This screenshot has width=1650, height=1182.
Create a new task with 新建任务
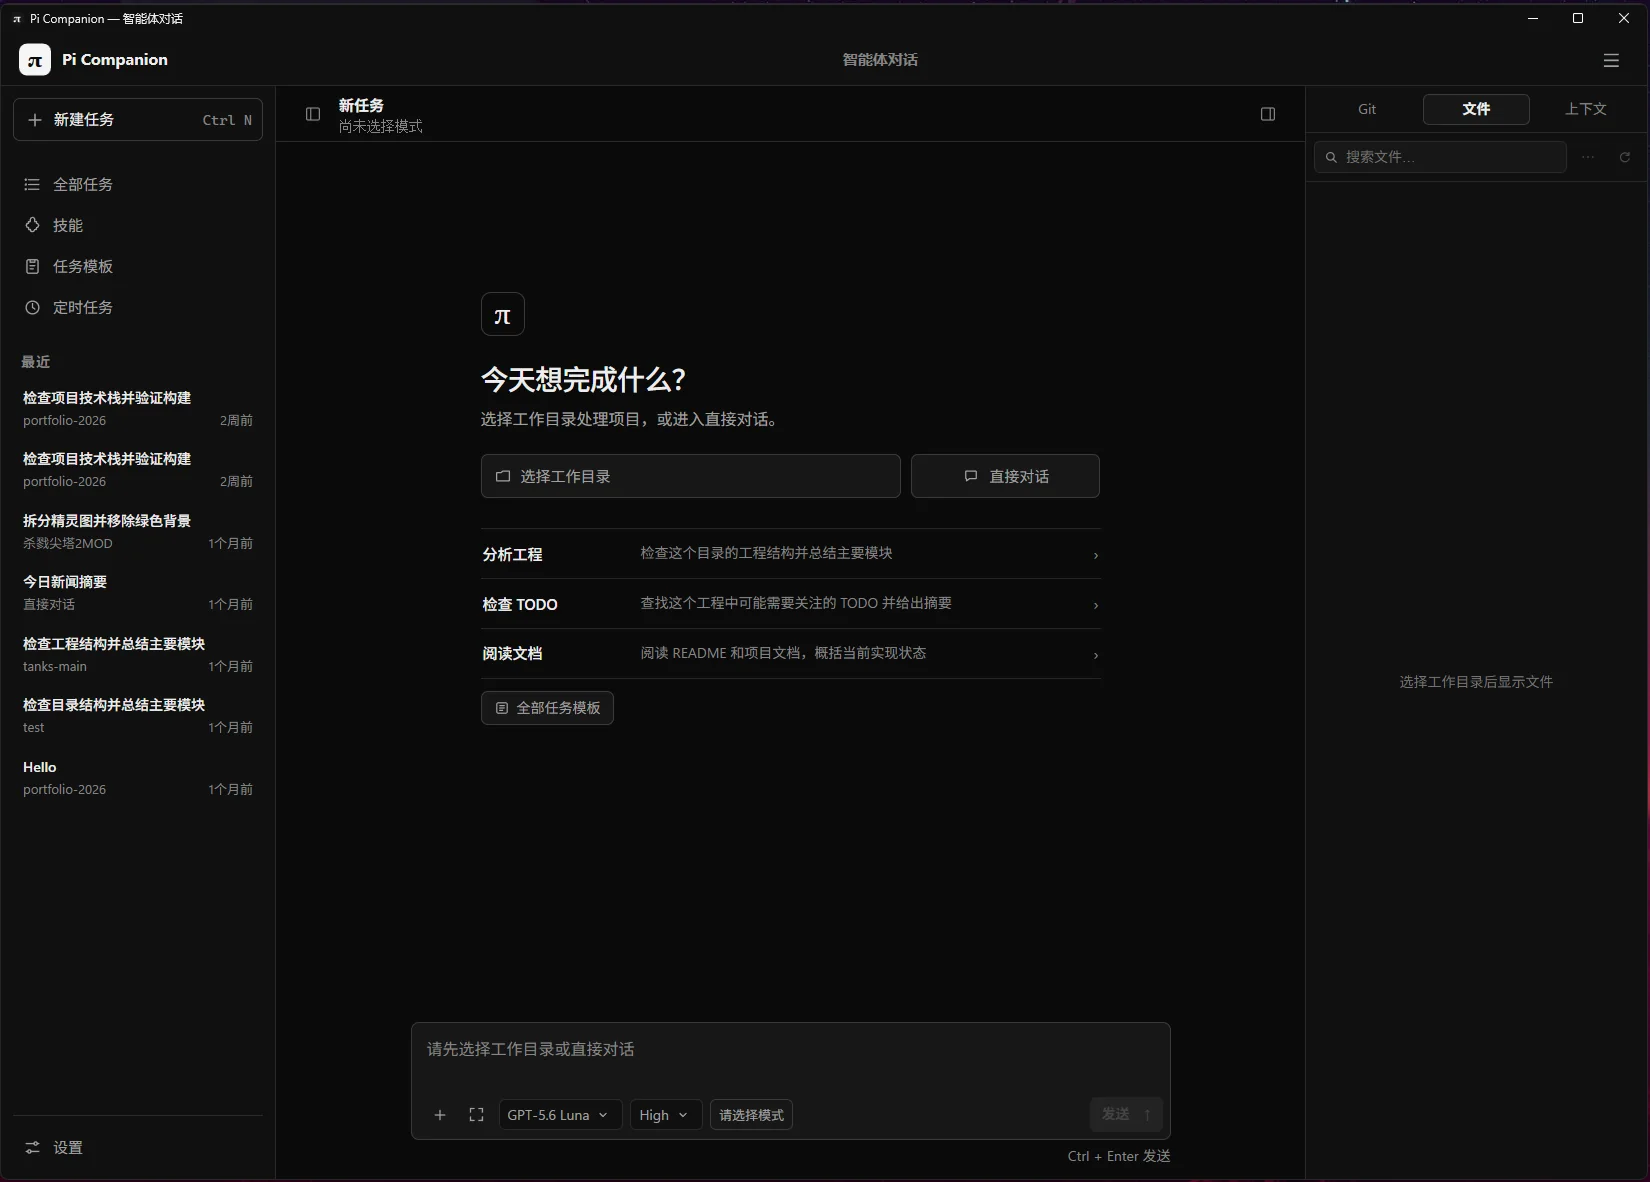point(138,120)
